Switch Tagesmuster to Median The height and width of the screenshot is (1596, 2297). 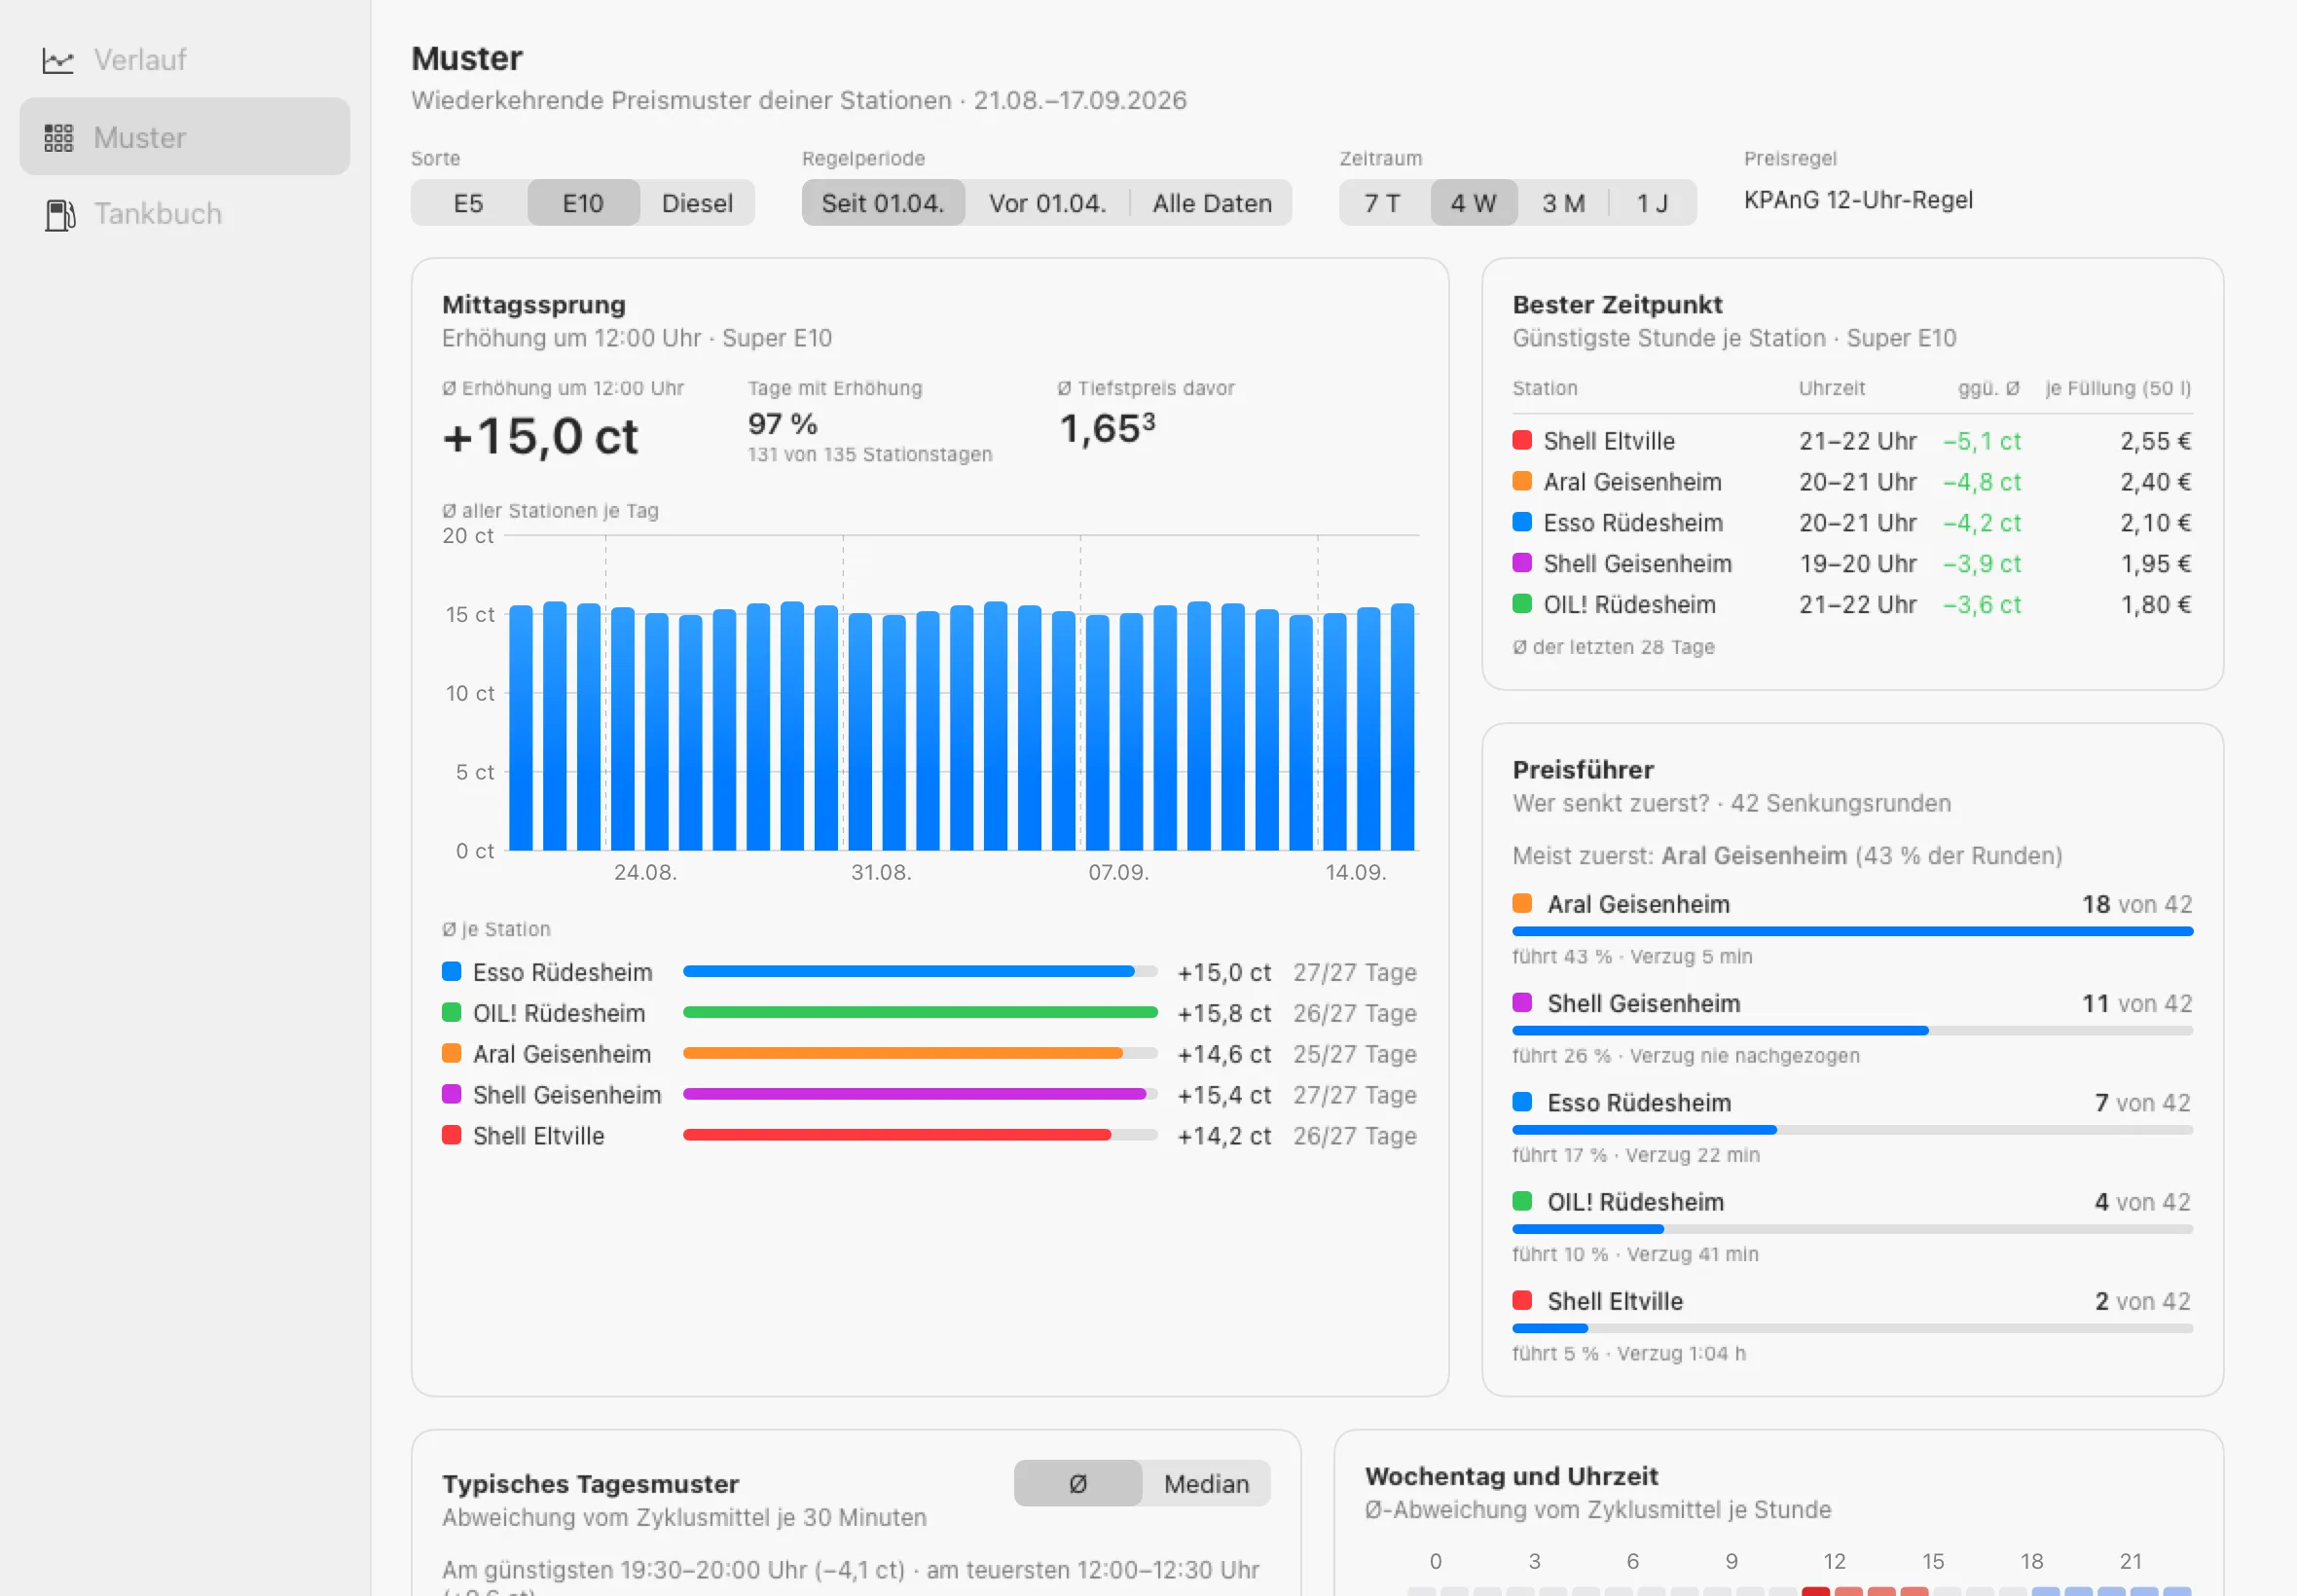1206,1483
